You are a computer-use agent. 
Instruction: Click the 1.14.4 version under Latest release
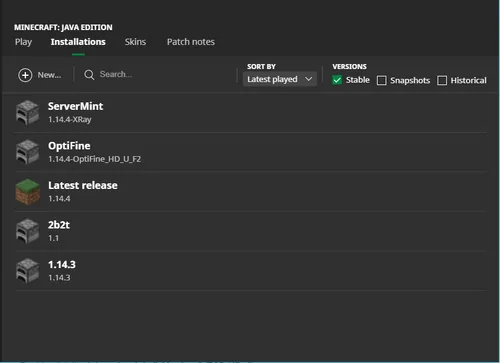coord(59,199)
